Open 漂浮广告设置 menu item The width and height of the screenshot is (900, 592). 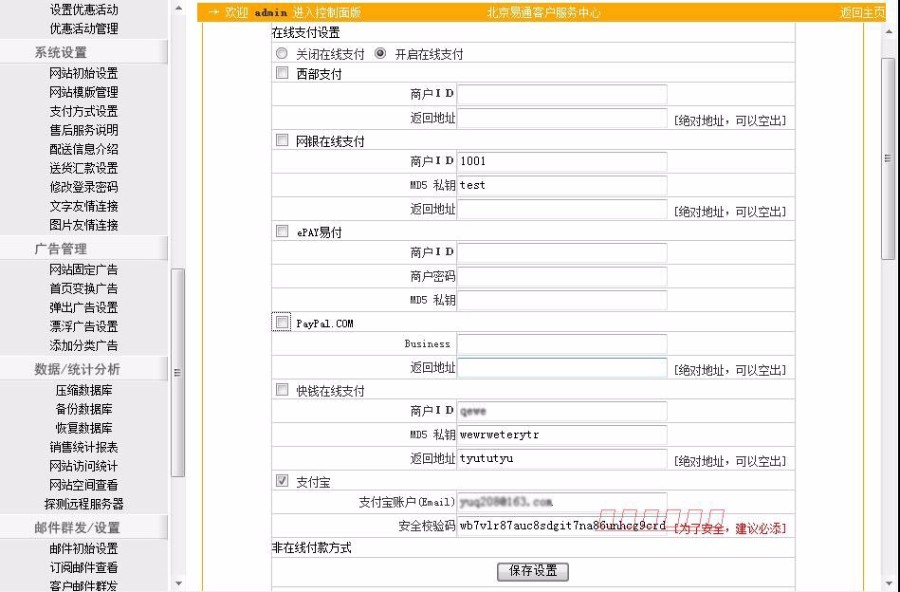(84, 326)
